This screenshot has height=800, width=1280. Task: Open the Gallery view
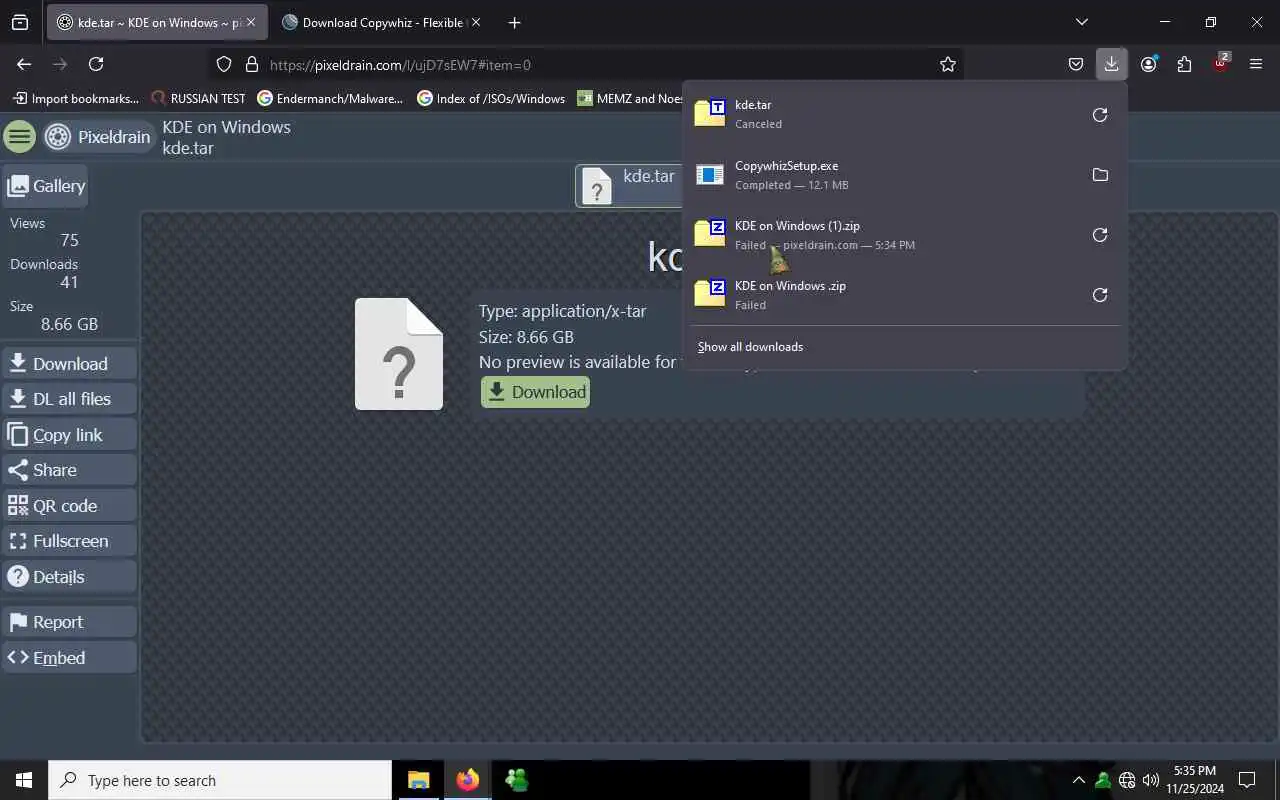(x=46, y=186)
